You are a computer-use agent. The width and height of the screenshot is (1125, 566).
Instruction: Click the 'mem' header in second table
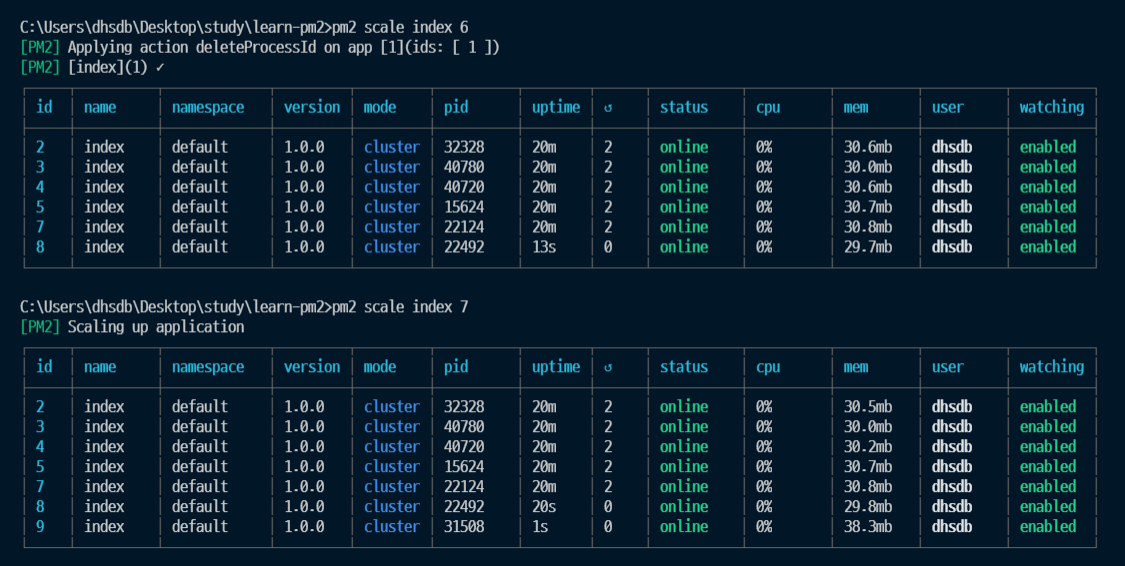pos(856,367)
